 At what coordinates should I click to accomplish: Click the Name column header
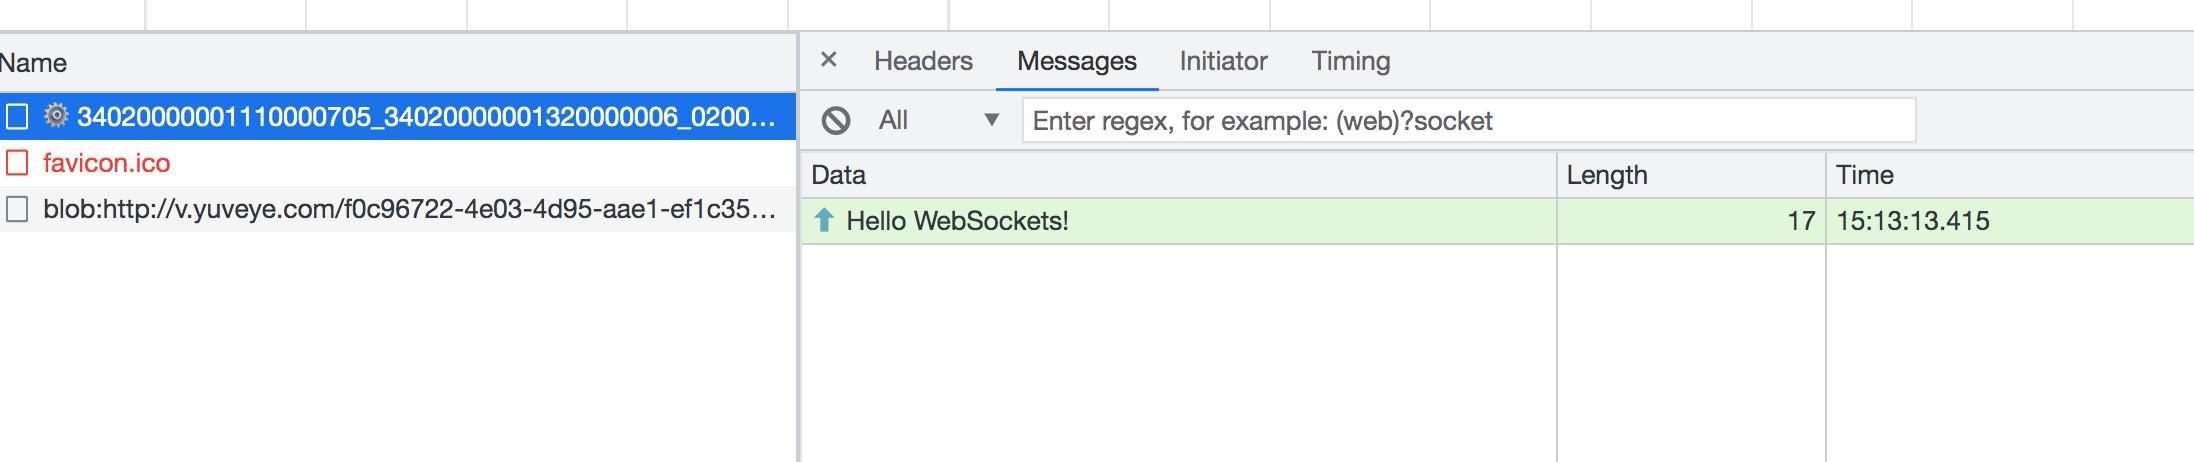pyautogui.click(x=34, y=63)
